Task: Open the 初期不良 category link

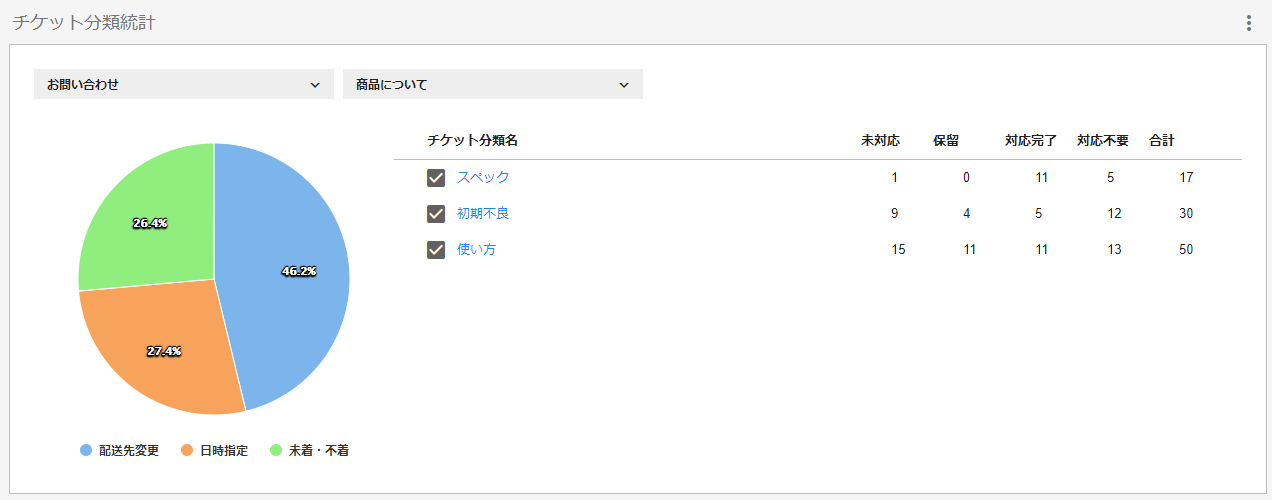Action: (483, 213)
